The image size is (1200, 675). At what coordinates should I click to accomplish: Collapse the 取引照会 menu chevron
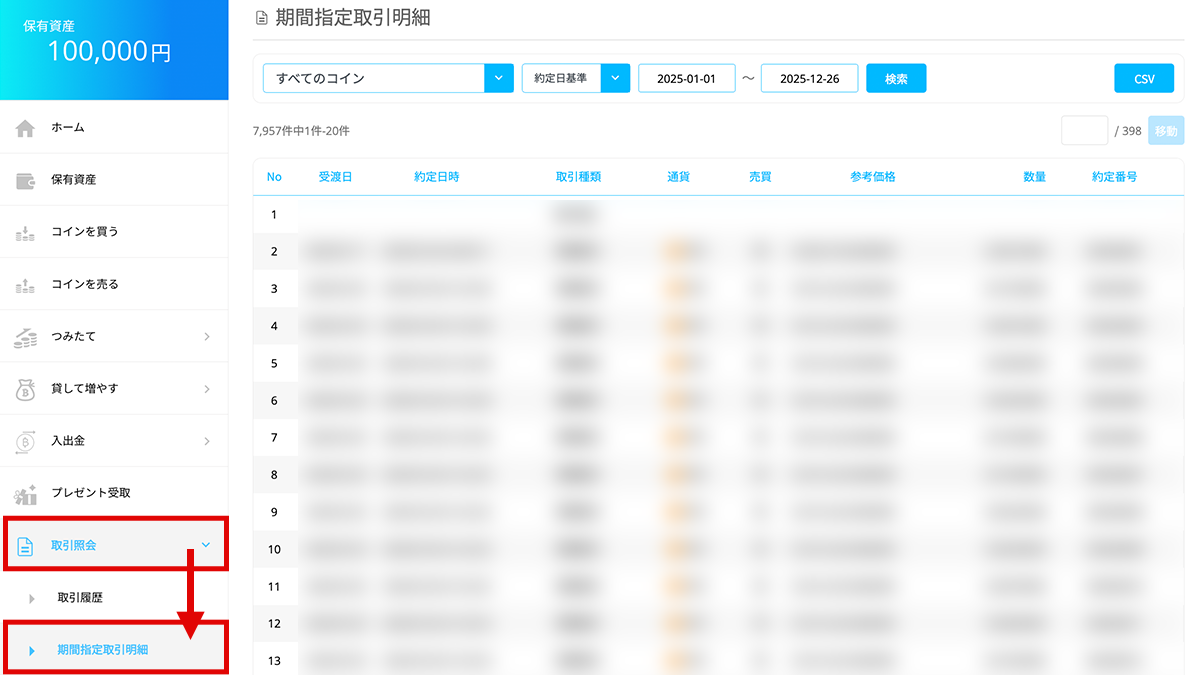click(206, 545)
